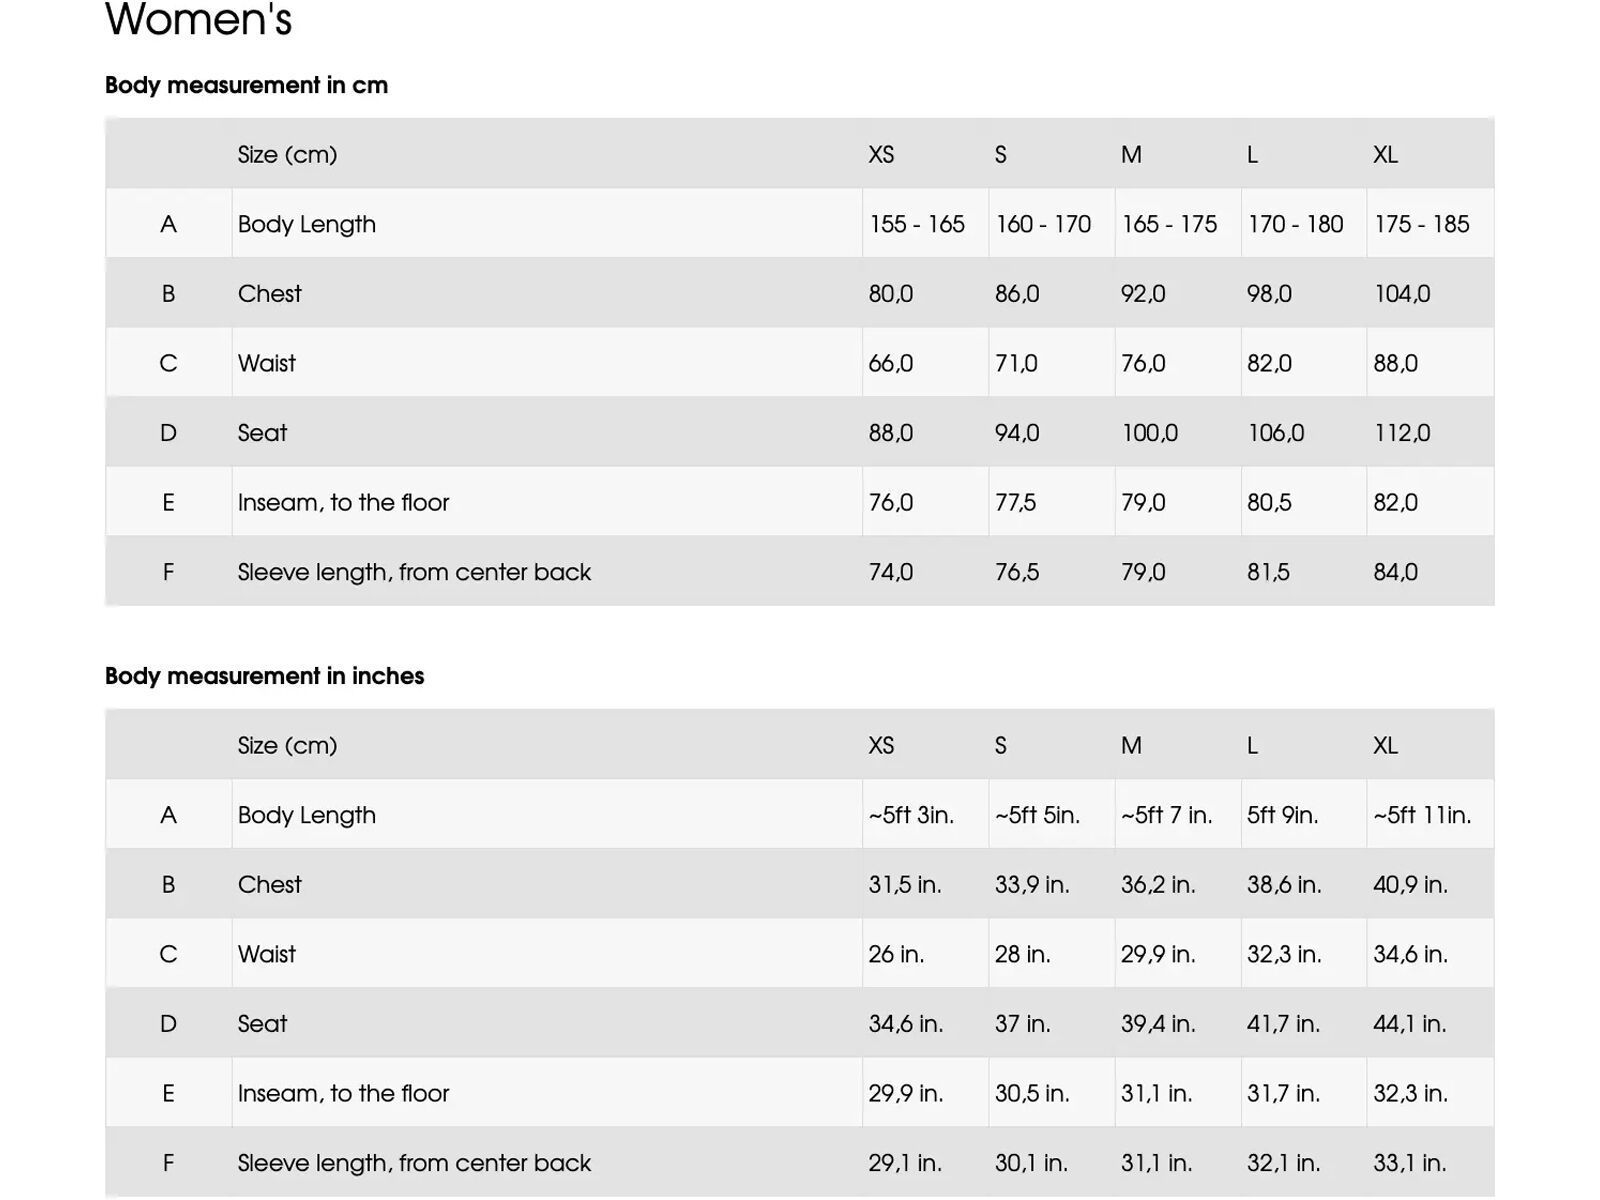Click the chest value 36,2 in.
The height and width of the screenshot is (1200, 1600).
point(1158,885)
